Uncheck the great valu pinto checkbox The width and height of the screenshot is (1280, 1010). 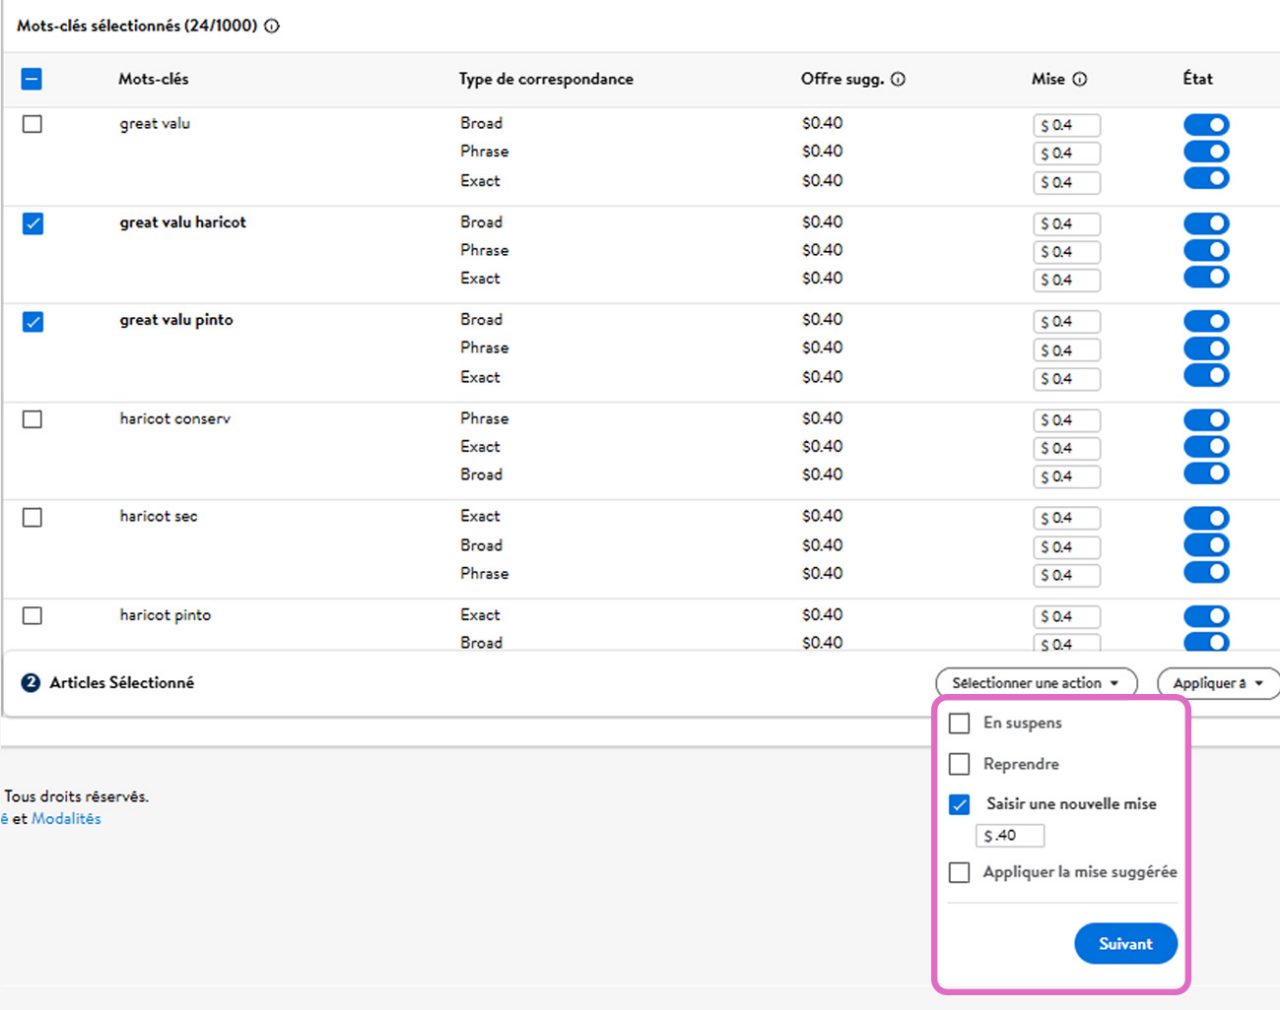click(x=32, y=321)
